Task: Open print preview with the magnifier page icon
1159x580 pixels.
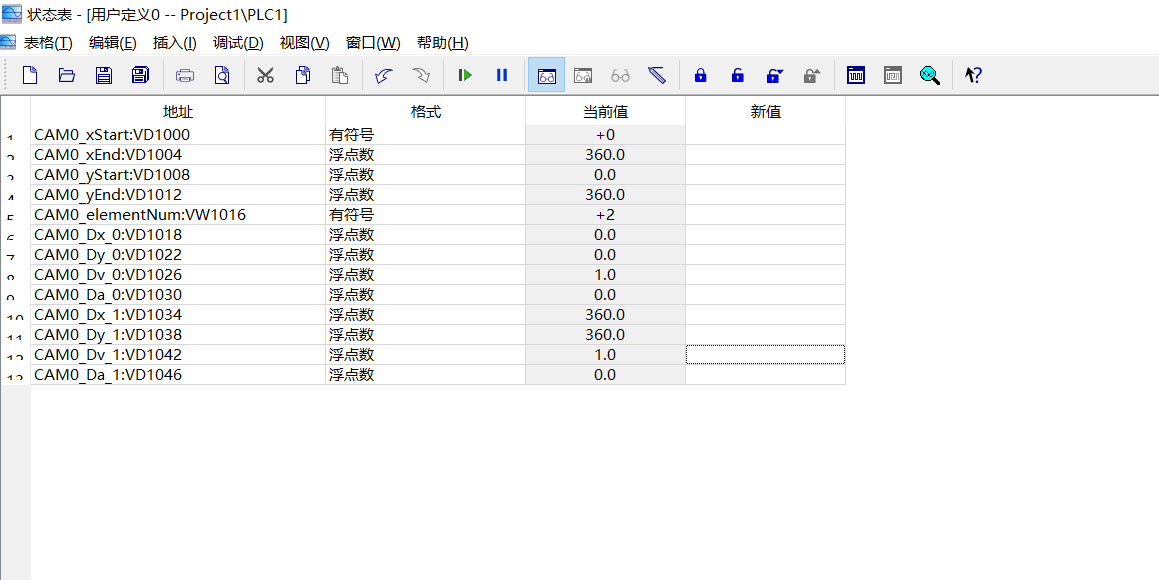Action: coord(222,75)
